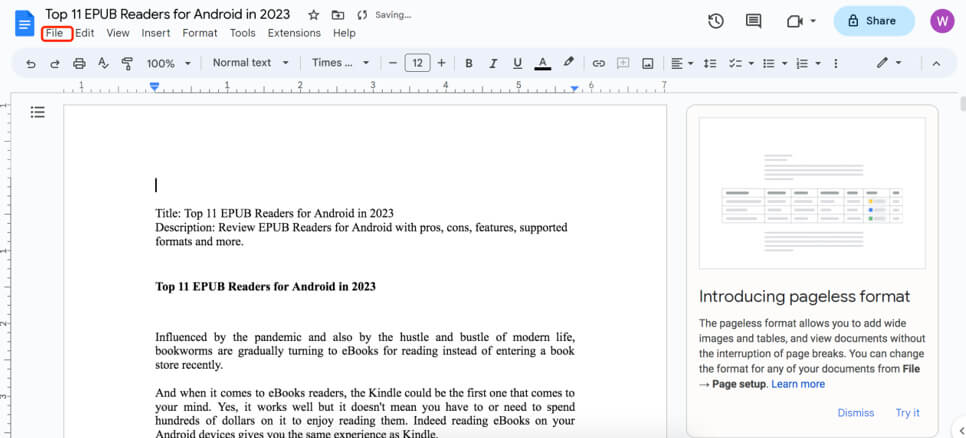Open the Times font dropdown
Image resolution: width=966 pixels, height=438 pixels.
point(340,63)
